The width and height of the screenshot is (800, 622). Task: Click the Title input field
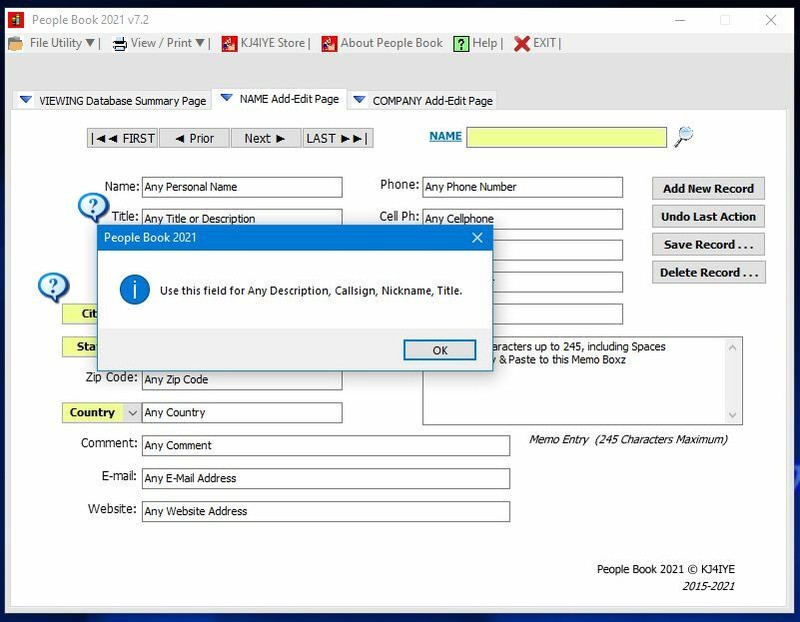click(242, 217)
